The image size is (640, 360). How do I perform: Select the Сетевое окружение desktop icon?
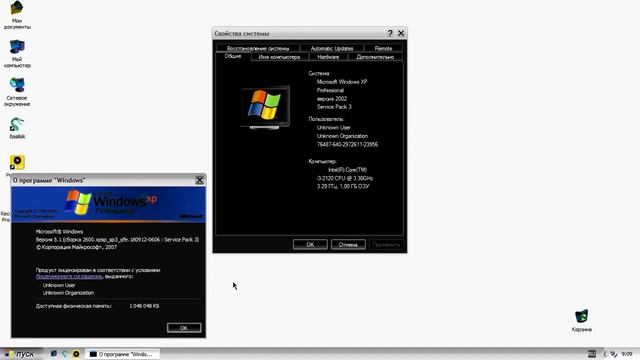[x=17, y=92]
